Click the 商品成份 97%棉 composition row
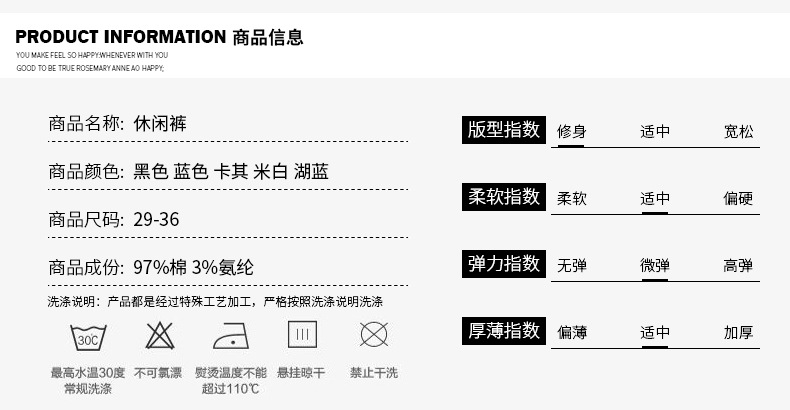Viewport: 790px width, 410px height. click(151, 268)
